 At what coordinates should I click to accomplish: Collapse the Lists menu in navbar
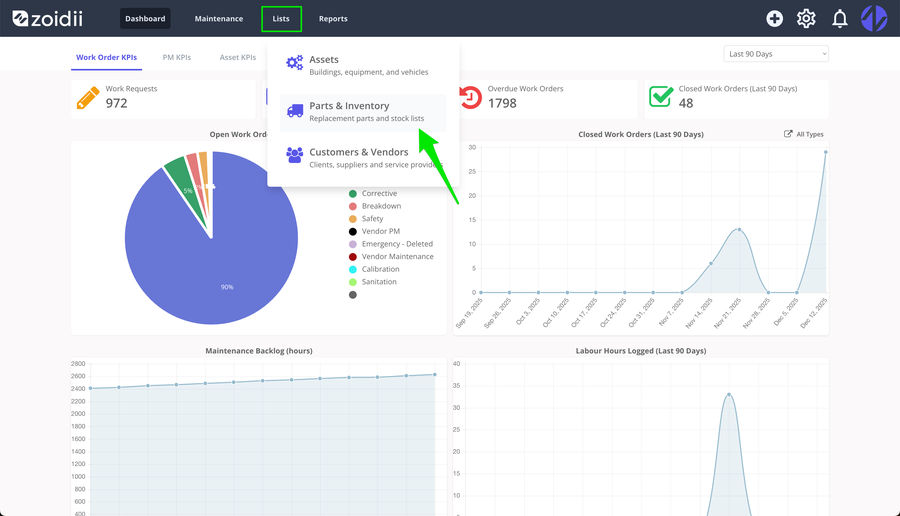pyautogui.click(x=281, y=19)
